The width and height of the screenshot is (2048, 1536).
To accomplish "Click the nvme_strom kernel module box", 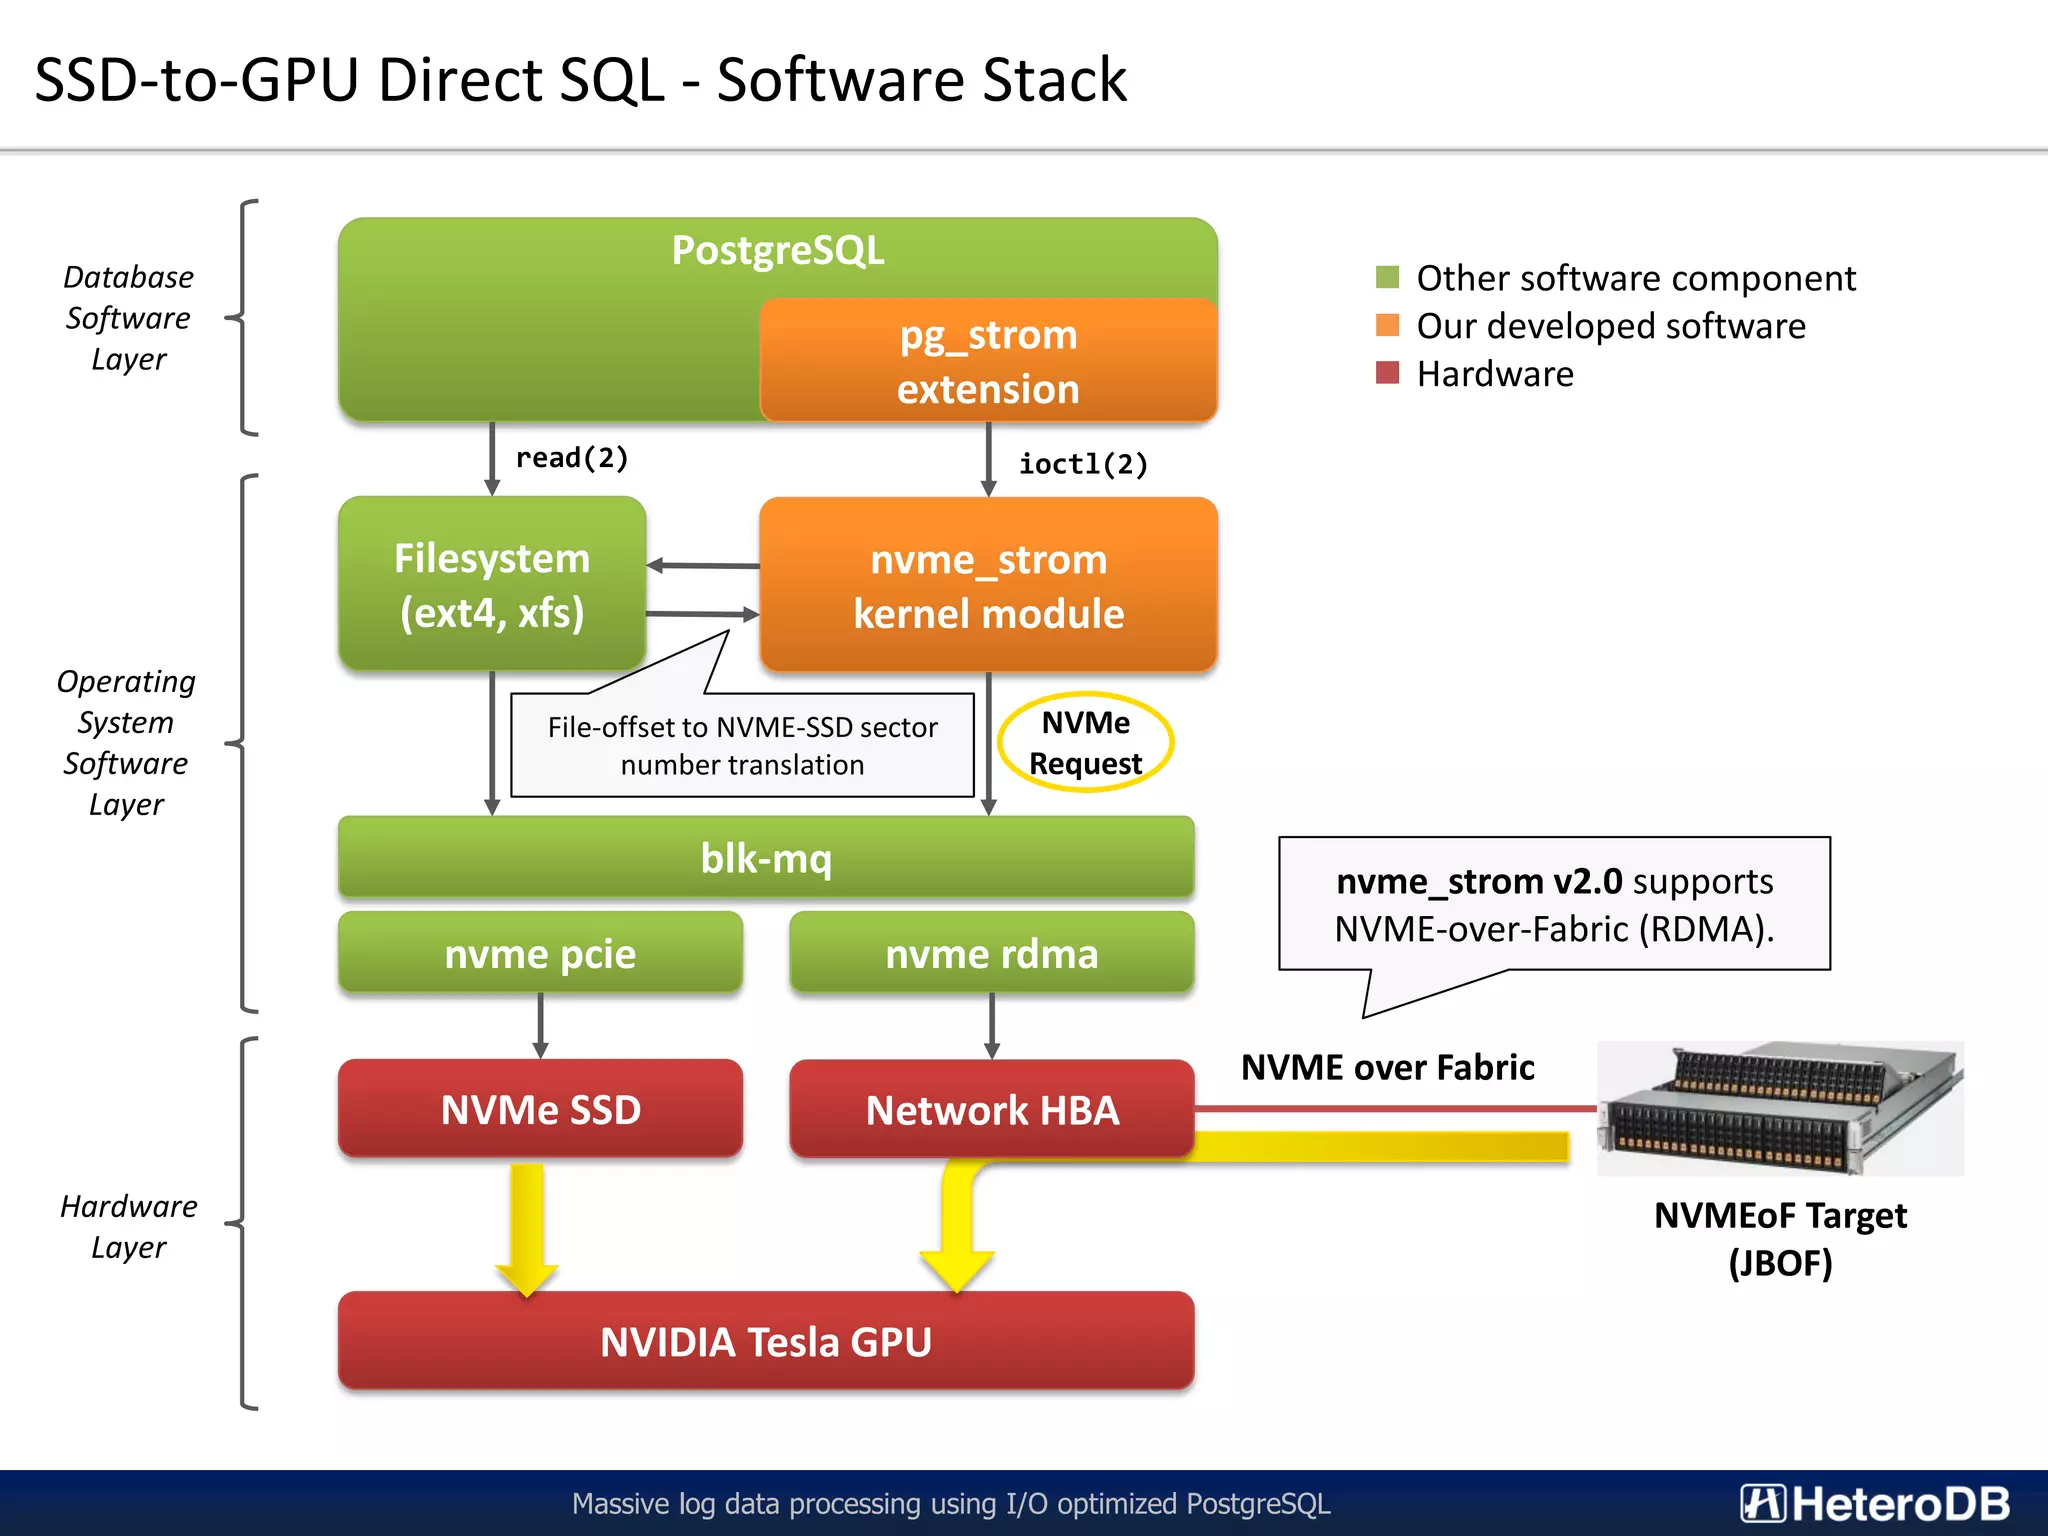I will click(988, 586).
